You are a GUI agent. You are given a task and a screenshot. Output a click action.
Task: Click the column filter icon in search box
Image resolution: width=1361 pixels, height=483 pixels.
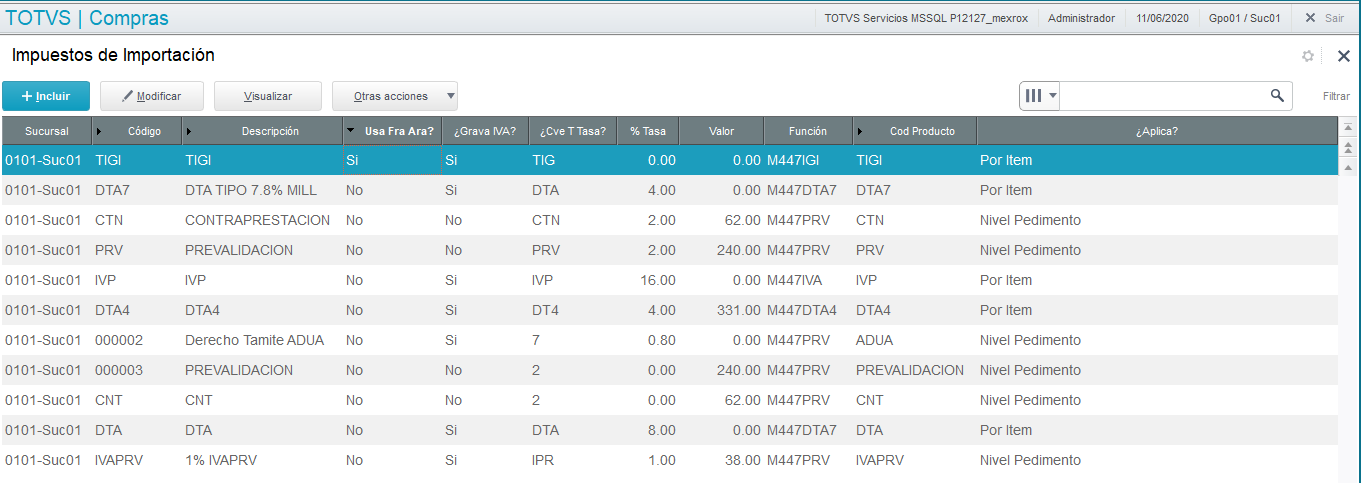point(1033,96)
